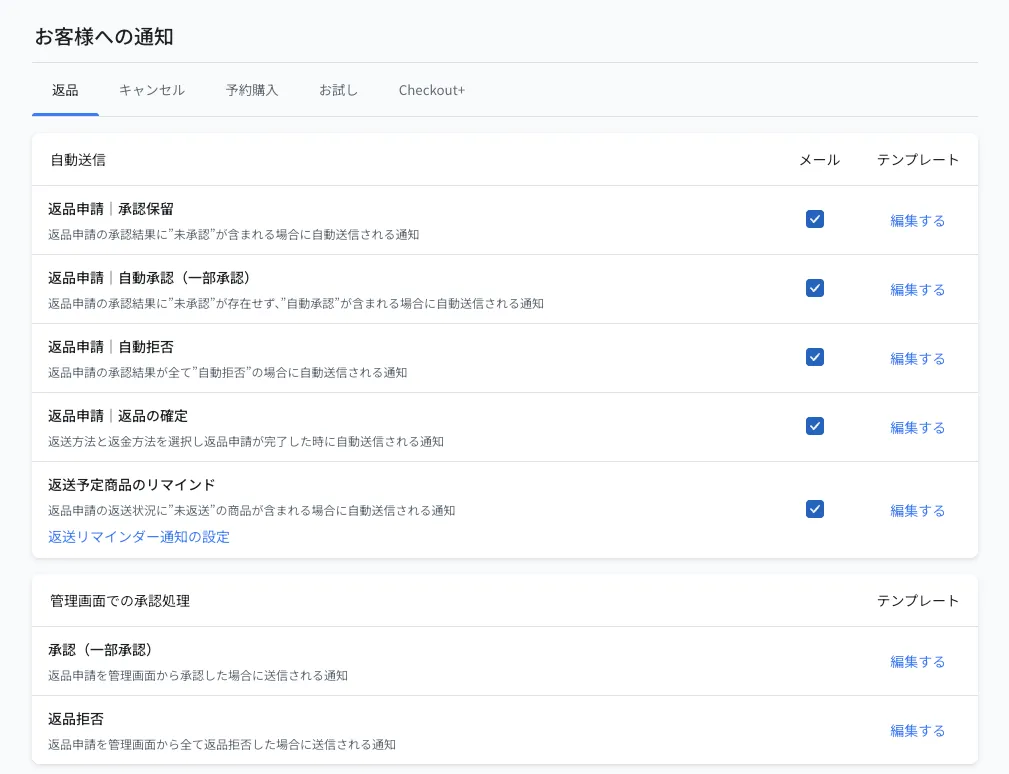1009x774 pixels.
Task: Open the キャンセル tab
Action: point(152,90)
